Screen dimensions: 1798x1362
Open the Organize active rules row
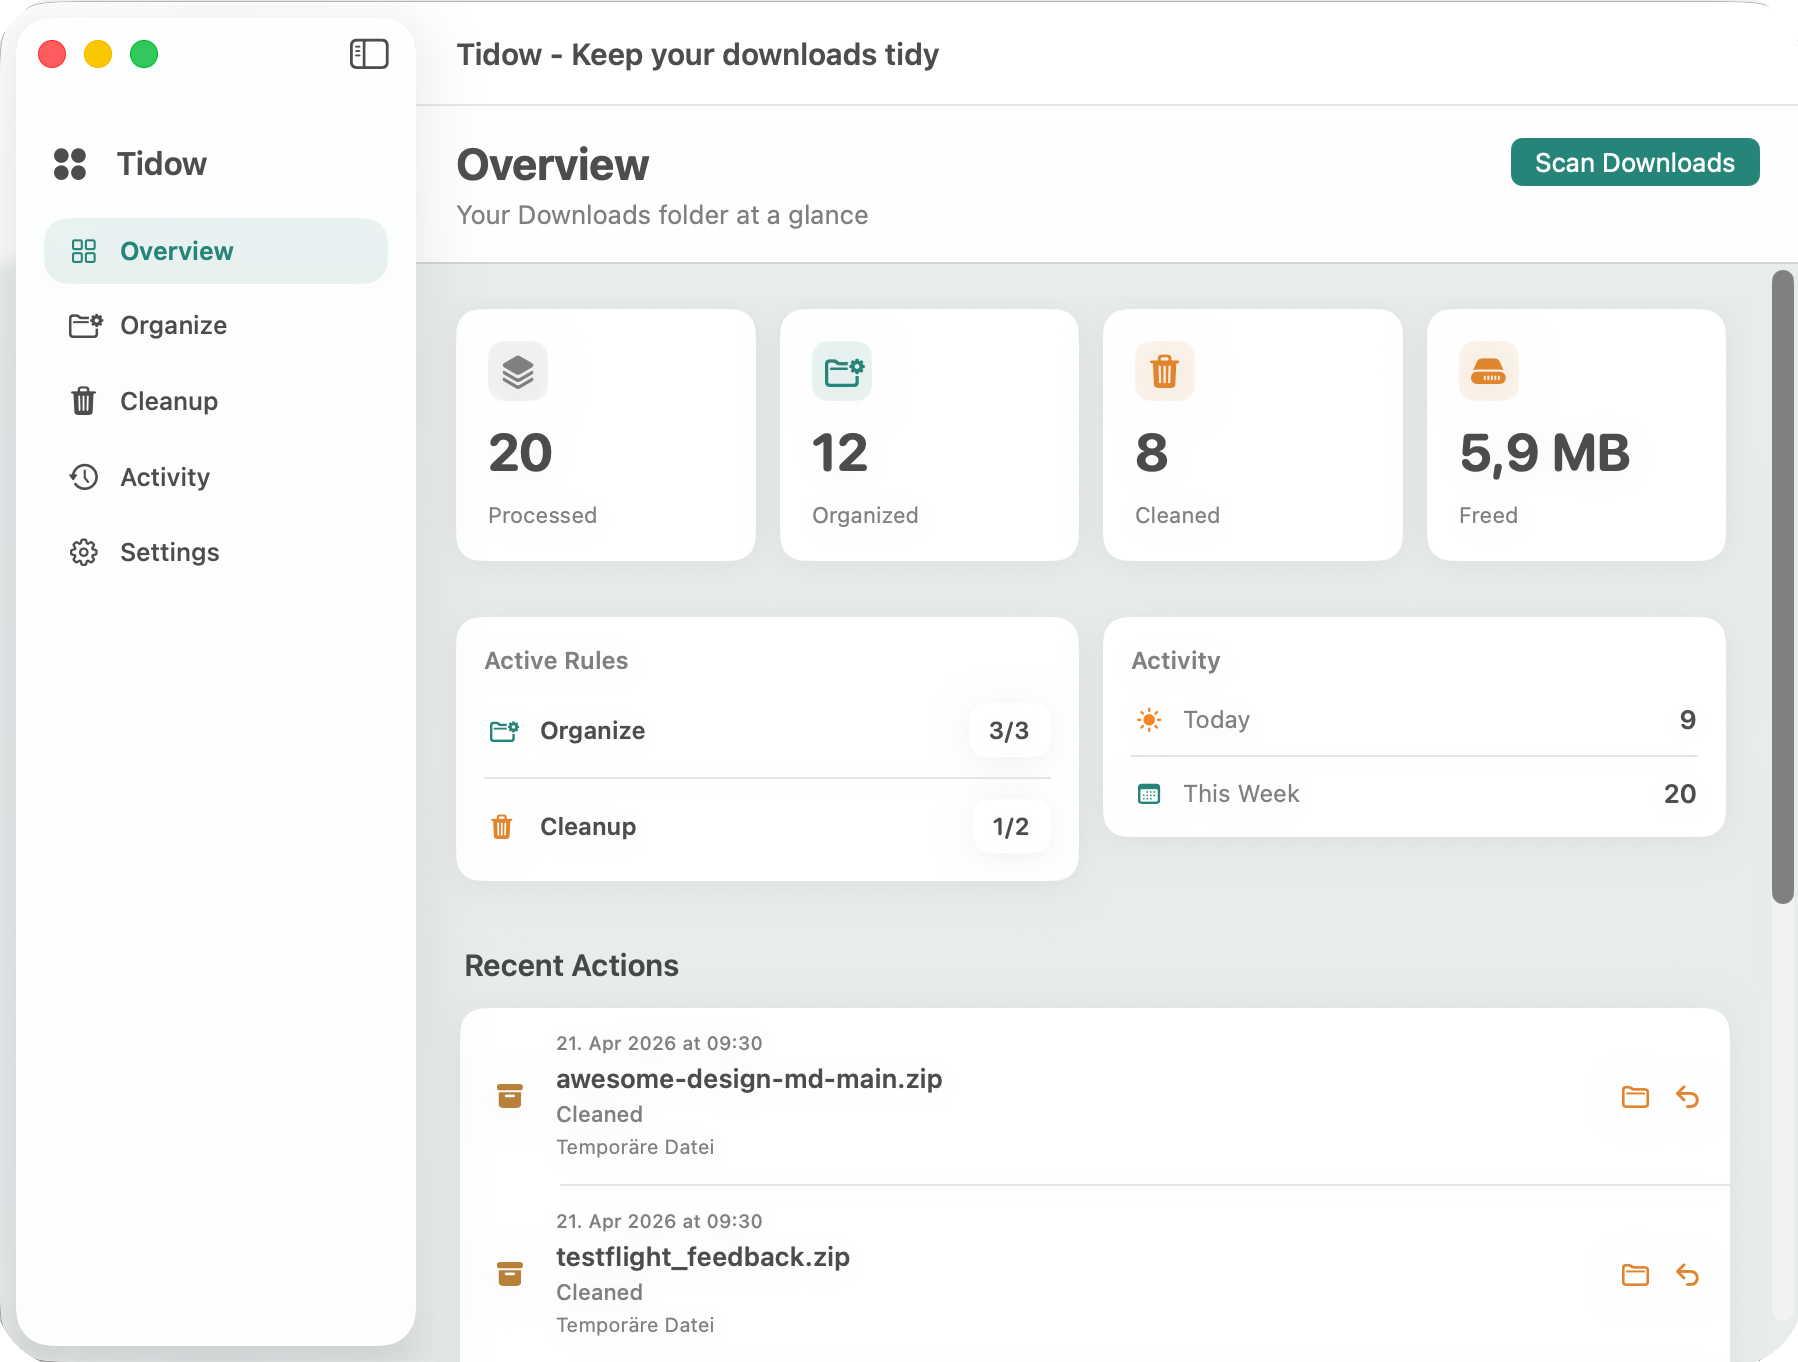pyautogui.click(x=767, y=731)
